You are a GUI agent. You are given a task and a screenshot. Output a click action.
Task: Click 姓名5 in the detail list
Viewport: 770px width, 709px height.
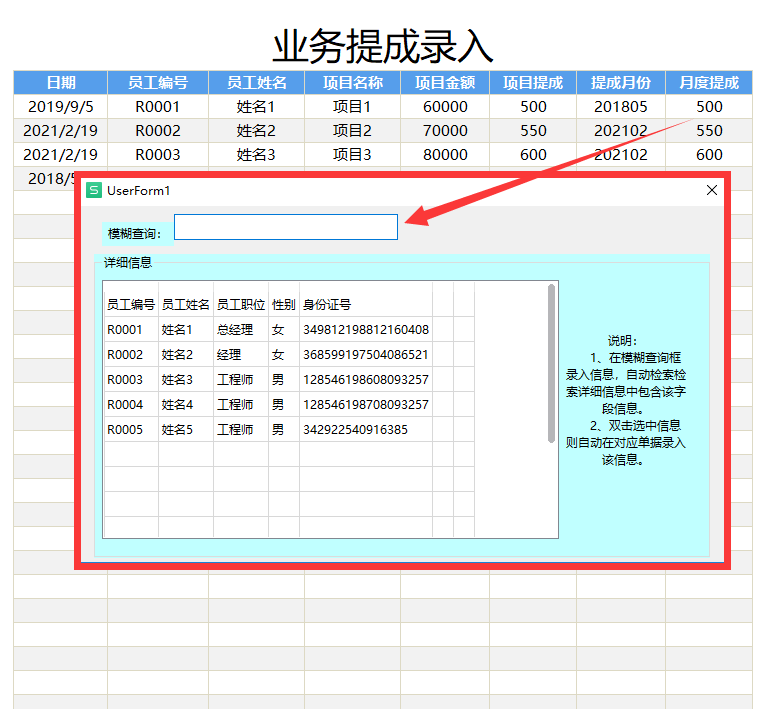pos(177,430)
